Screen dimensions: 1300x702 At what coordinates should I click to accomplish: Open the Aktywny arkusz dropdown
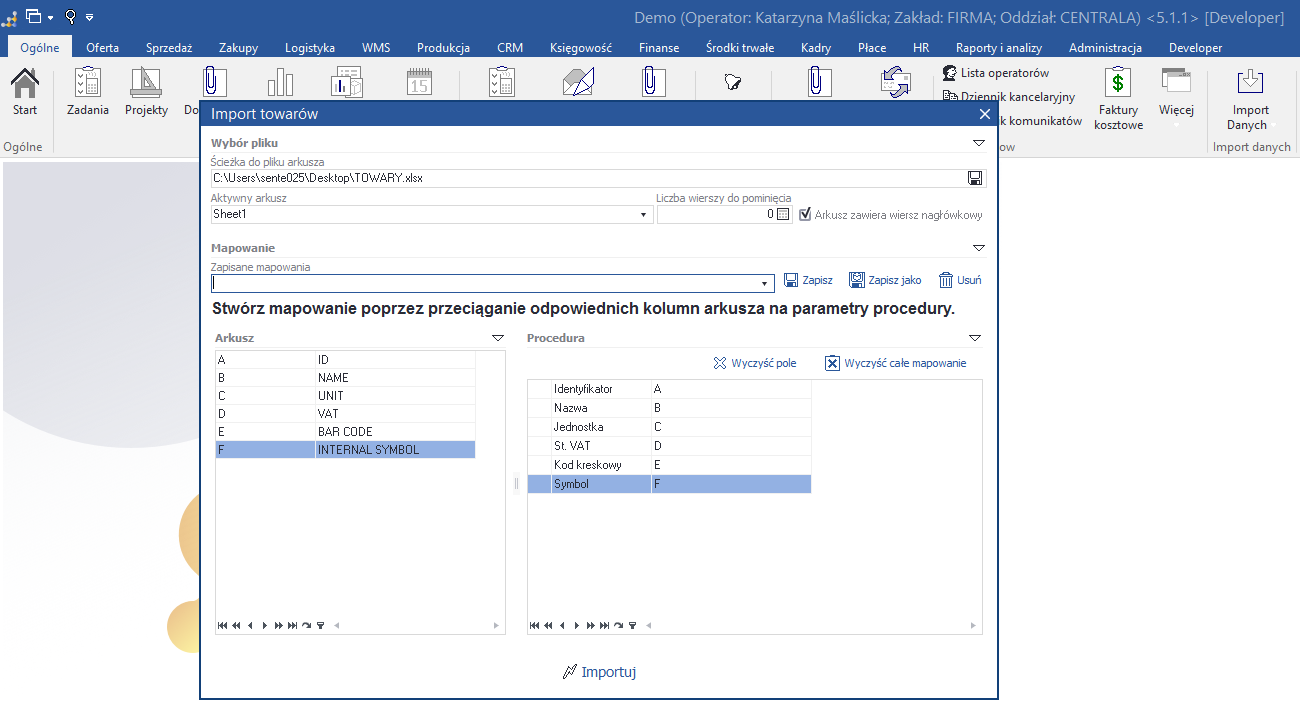click(x=643, y=215)
